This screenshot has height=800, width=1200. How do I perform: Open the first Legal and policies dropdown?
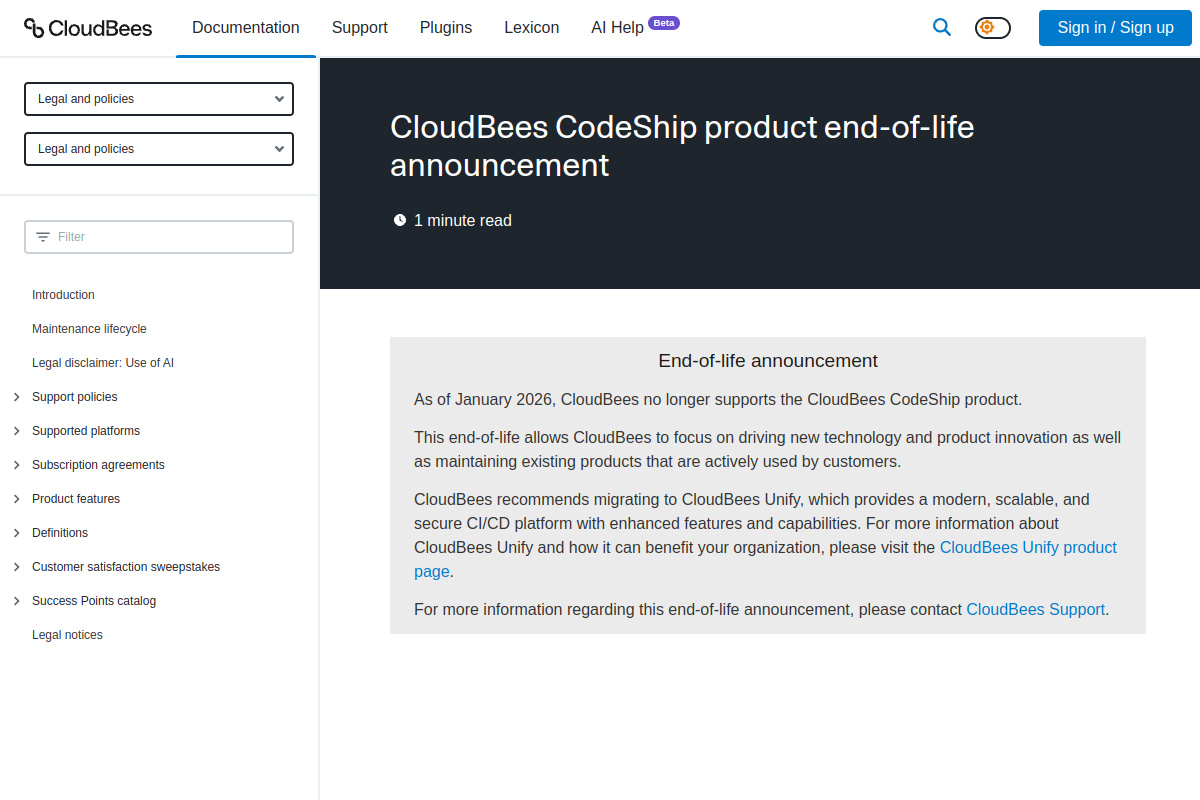point(159,99)
